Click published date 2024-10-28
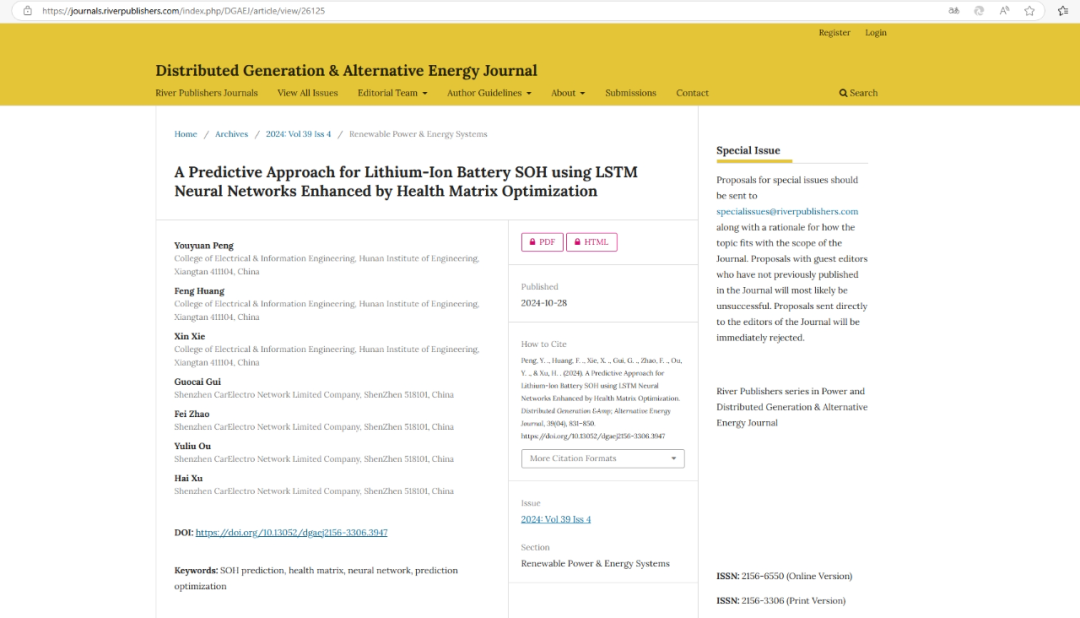Screen dimensions: 1080x618 pyautogui.click(x=543, y=303)
